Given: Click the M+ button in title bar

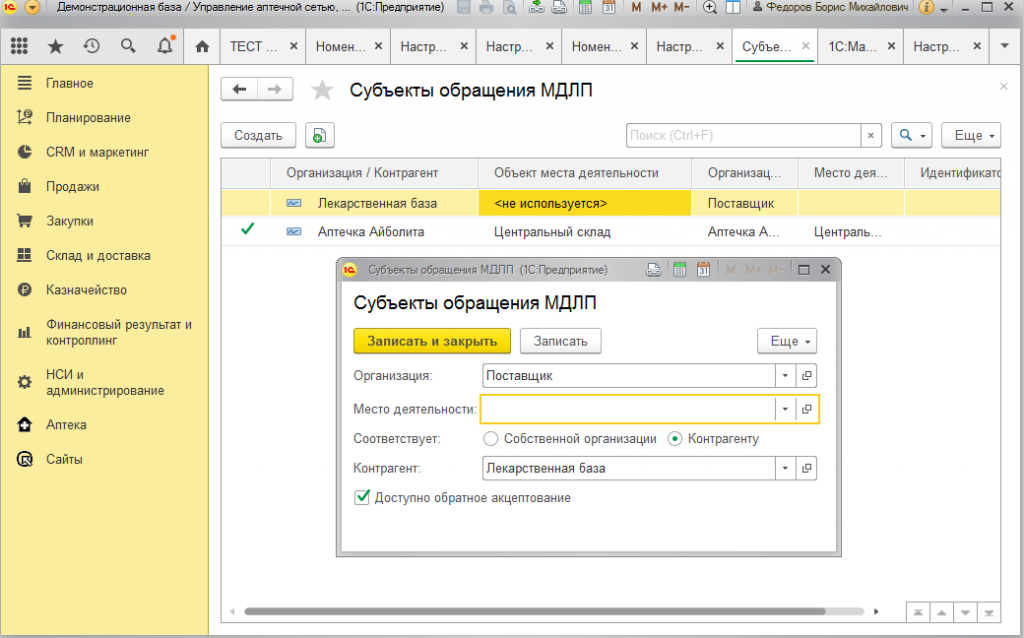Looking at the screenshot, I should coord(658,8).
